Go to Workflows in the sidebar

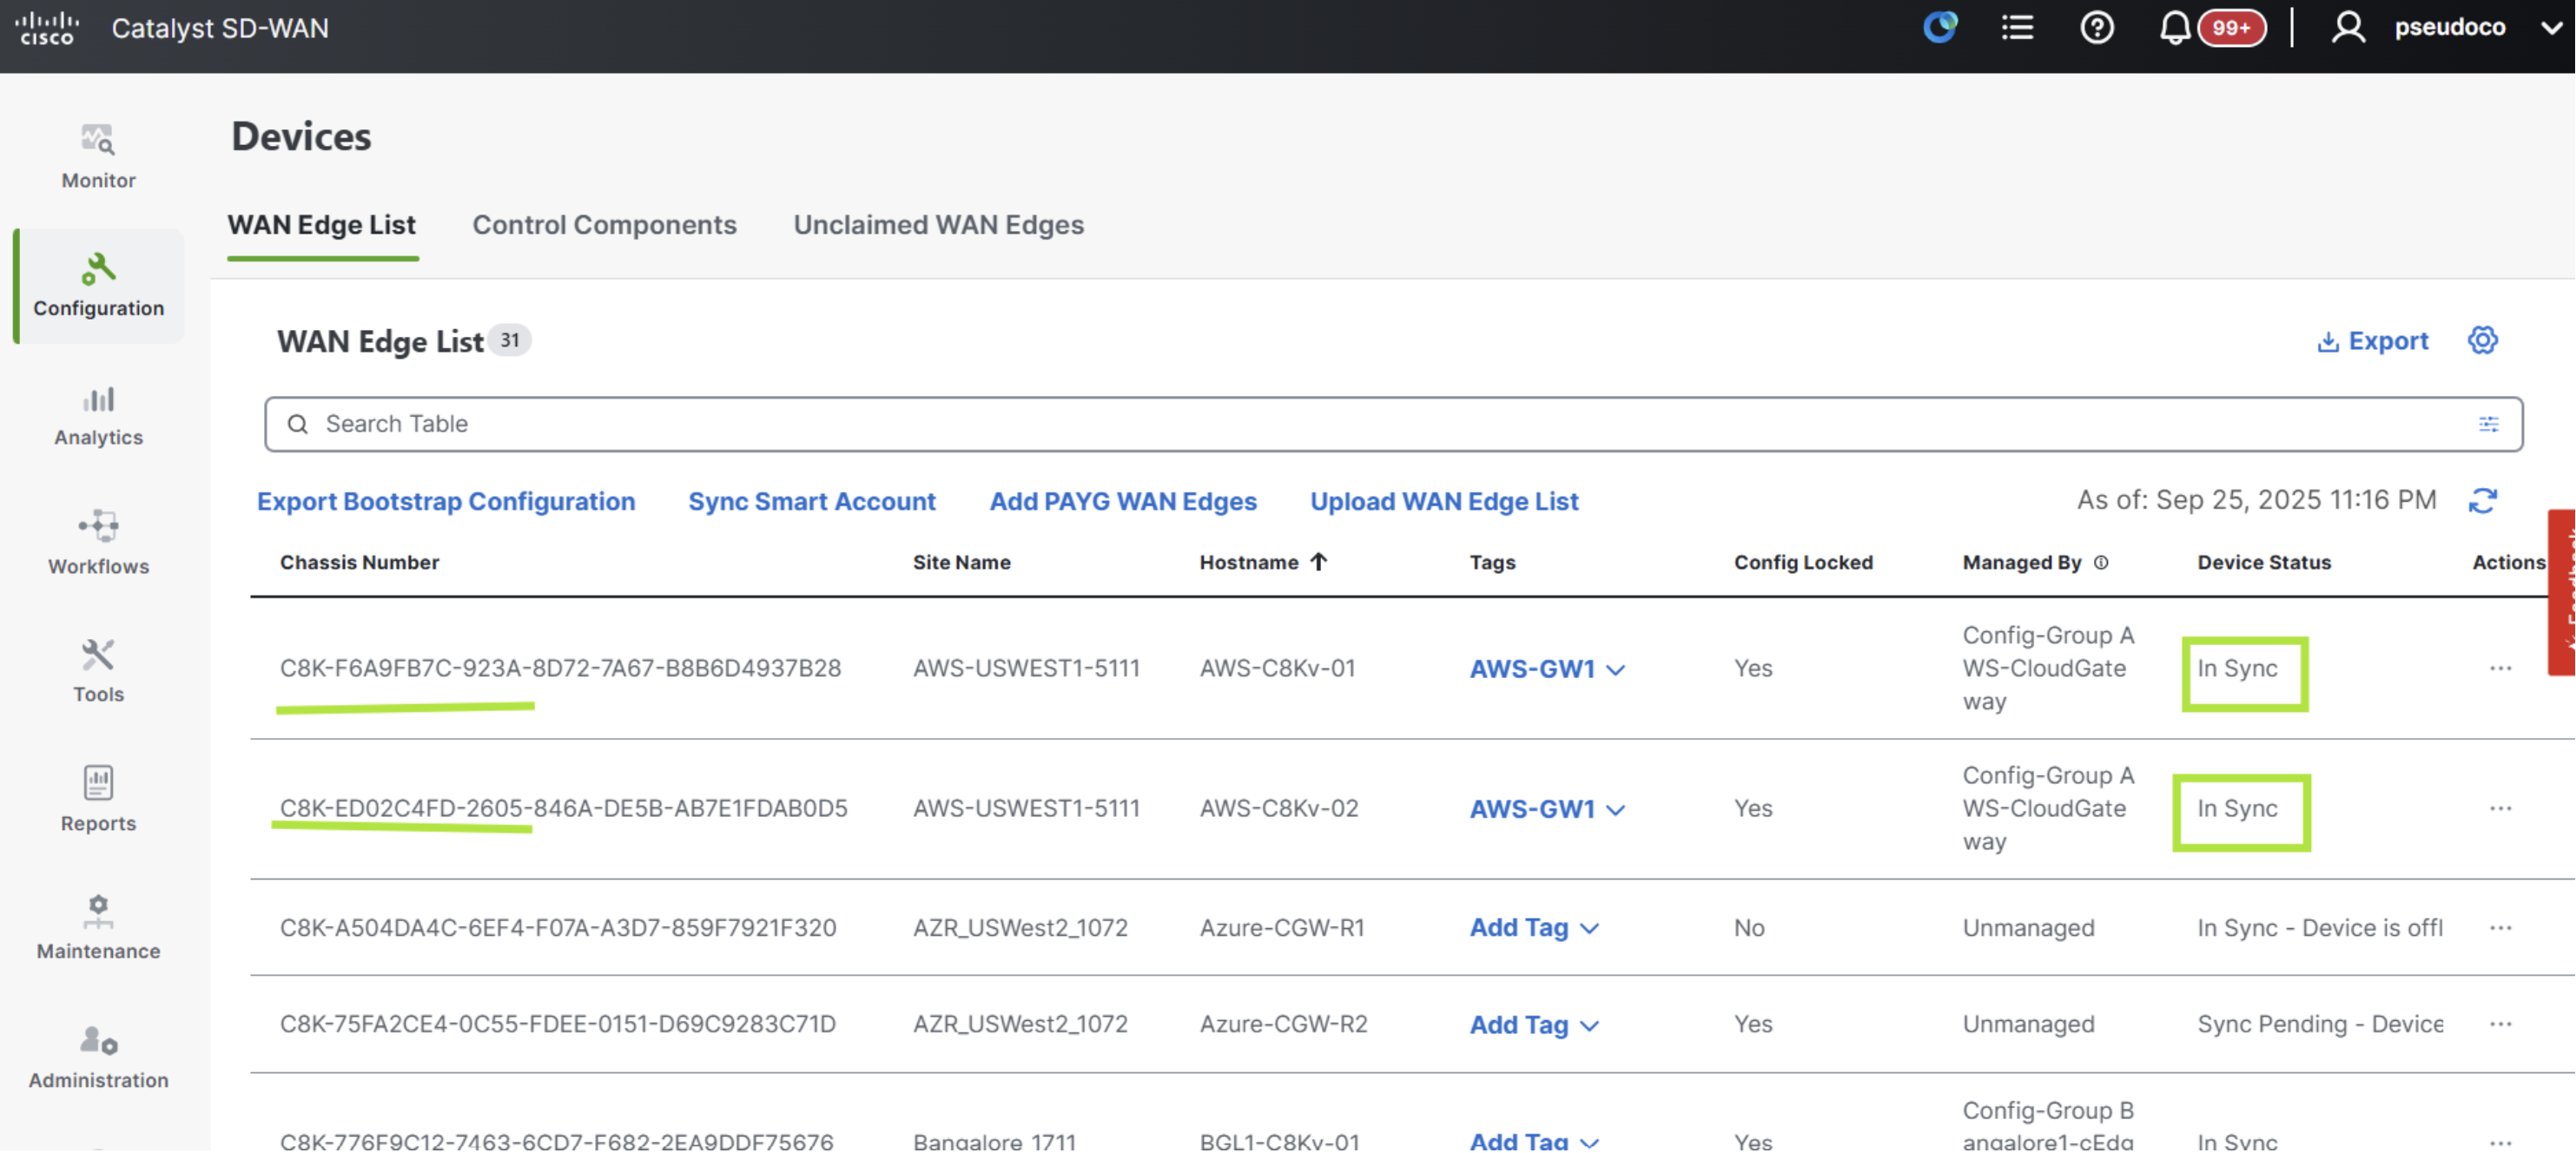98,542
